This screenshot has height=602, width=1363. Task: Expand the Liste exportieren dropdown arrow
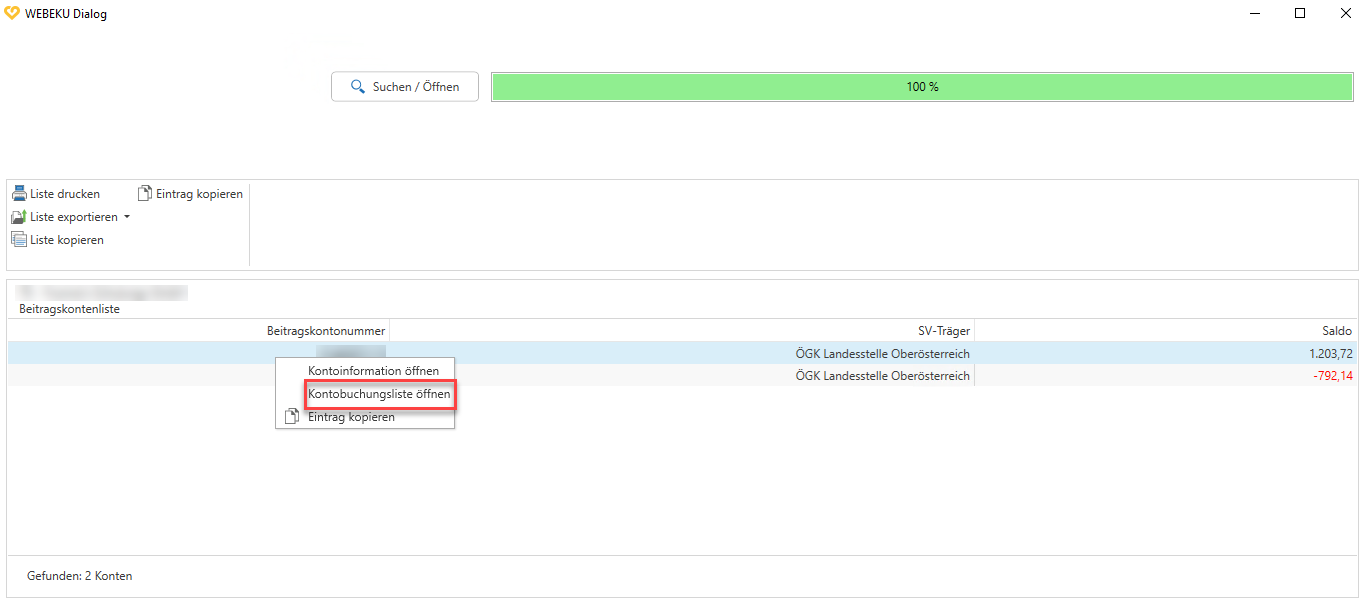127,217
